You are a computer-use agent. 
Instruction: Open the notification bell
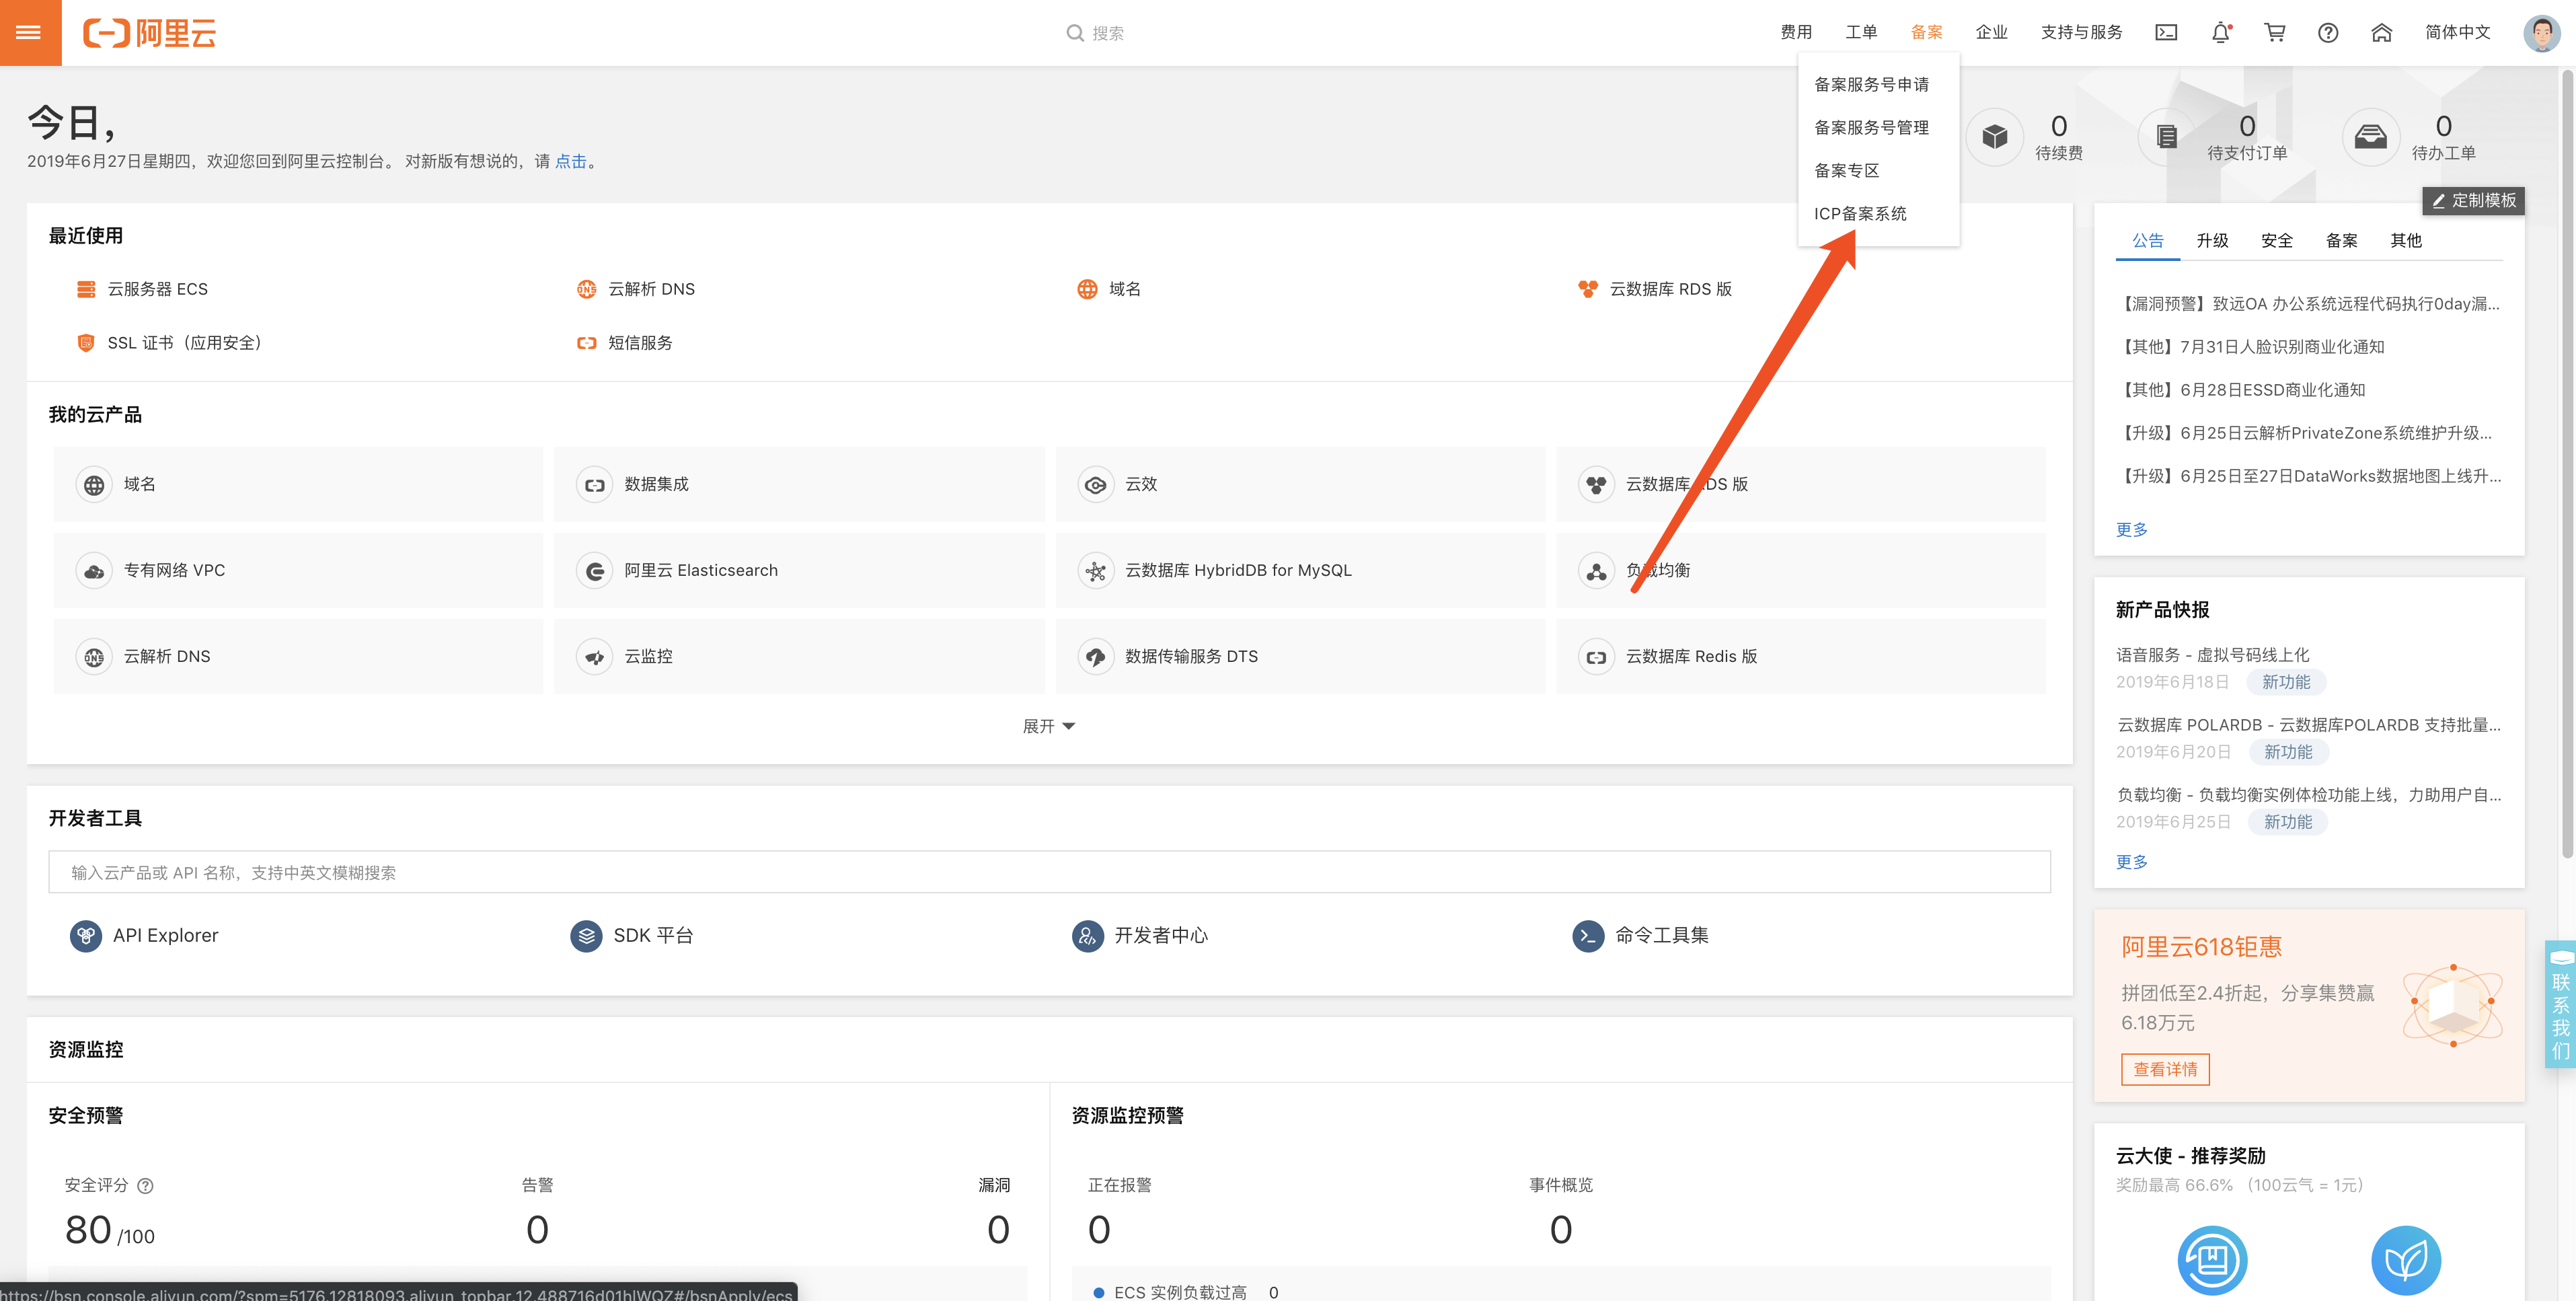2221,33
